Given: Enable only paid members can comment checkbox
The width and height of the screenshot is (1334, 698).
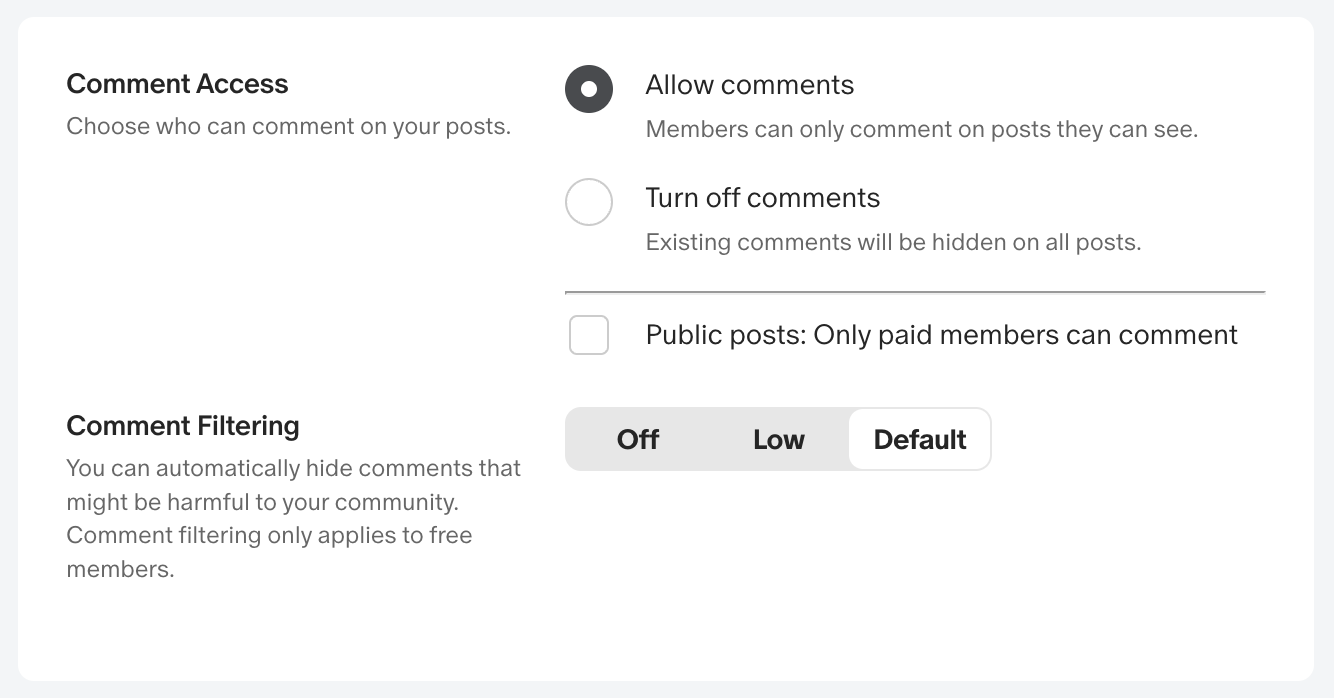Looking at the screenshot, I should tap(589, 335).
